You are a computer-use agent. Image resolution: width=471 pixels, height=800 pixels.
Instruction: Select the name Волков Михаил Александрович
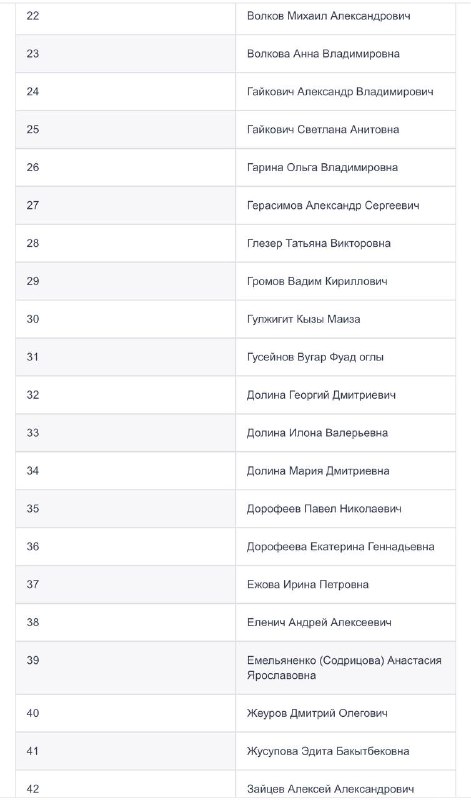[328, 16]
